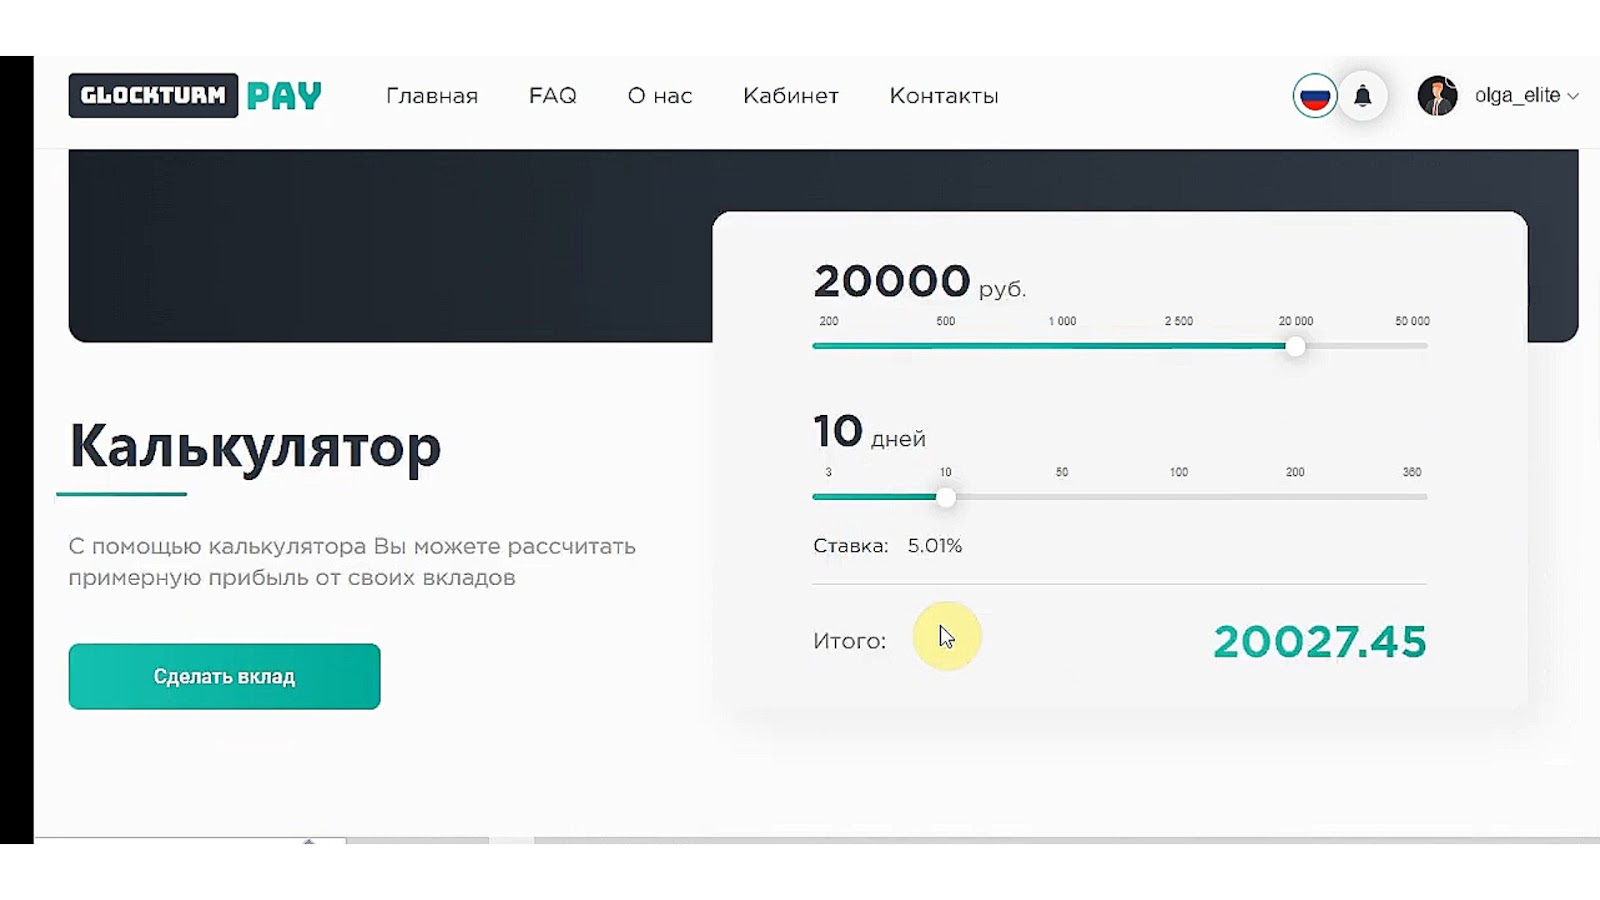Screen dimensions: 1600x900
Task: Go to the FAQ page
Action: click(x=552, y=96)
